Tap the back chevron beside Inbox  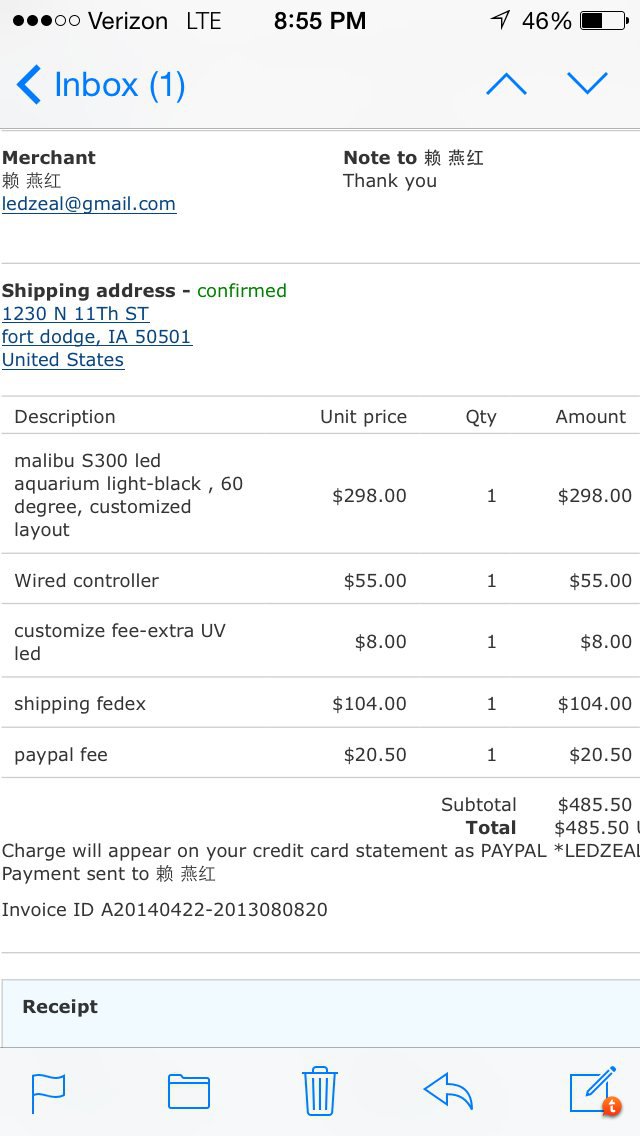[x=29, y=85]
